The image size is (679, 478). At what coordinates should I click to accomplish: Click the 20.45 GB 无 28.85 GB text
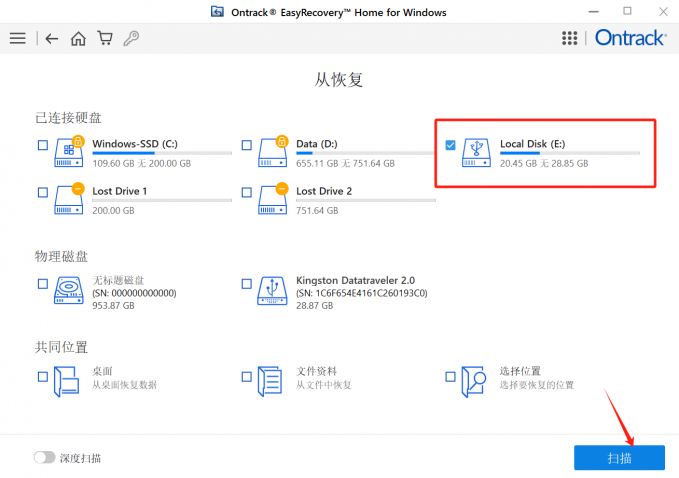544,163
